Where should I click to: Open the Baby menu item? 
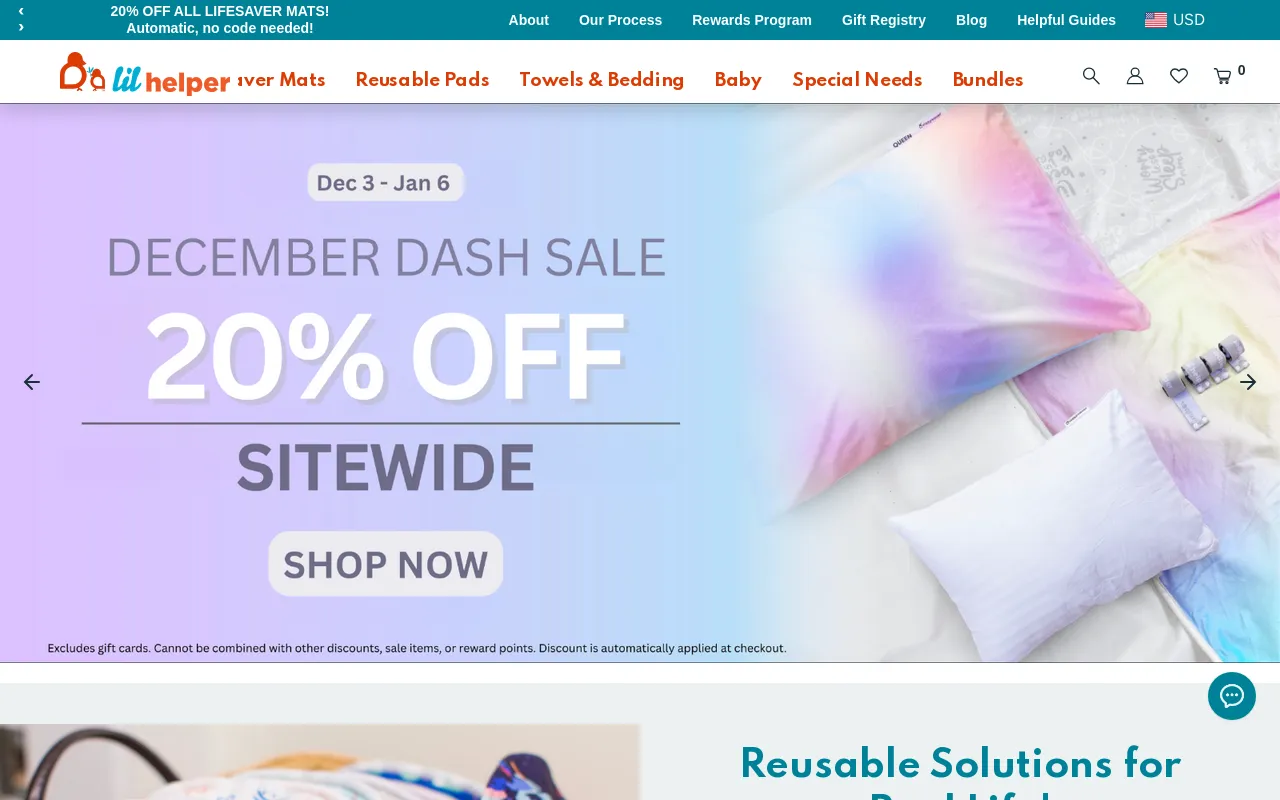pos(738,80)
